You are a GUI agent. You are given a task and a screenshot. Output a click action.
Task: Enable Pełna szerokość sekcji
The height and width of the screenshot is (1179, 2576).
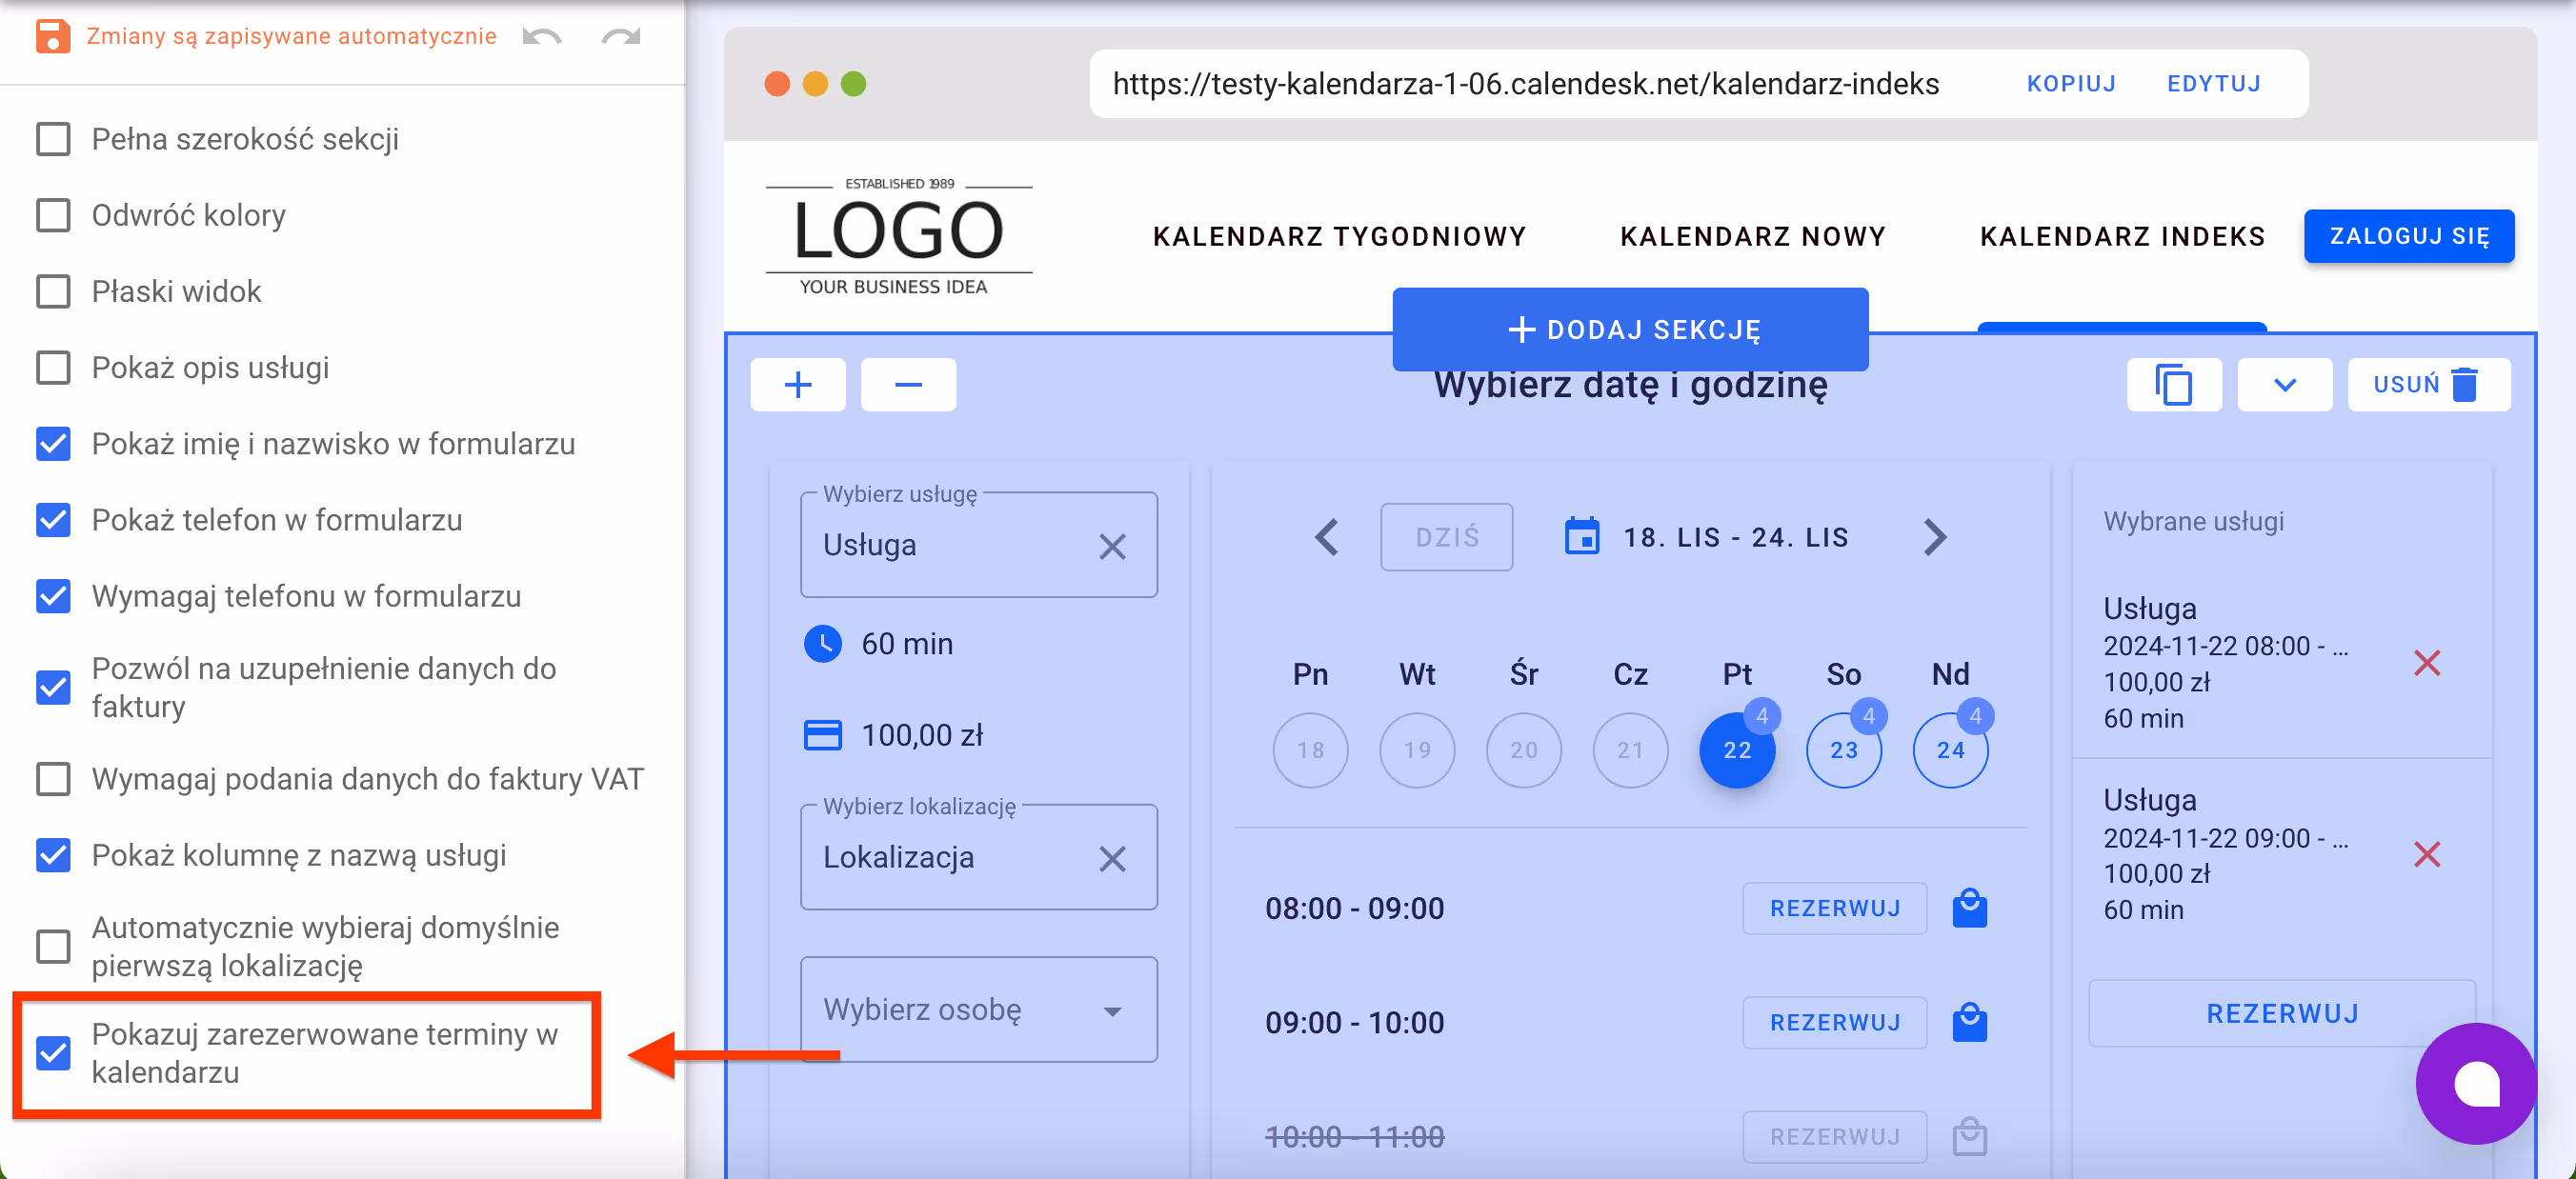coord(53,139)
